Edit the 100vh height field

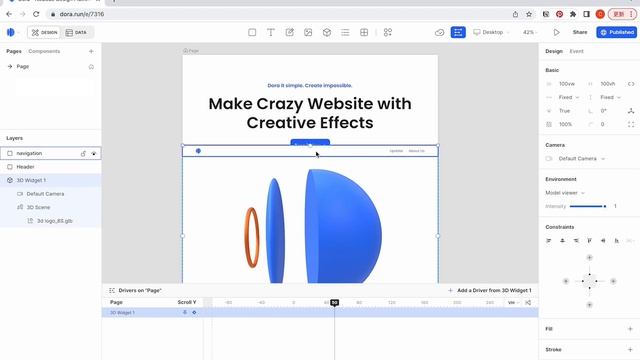pyautogui.click(x=608, y=84)
